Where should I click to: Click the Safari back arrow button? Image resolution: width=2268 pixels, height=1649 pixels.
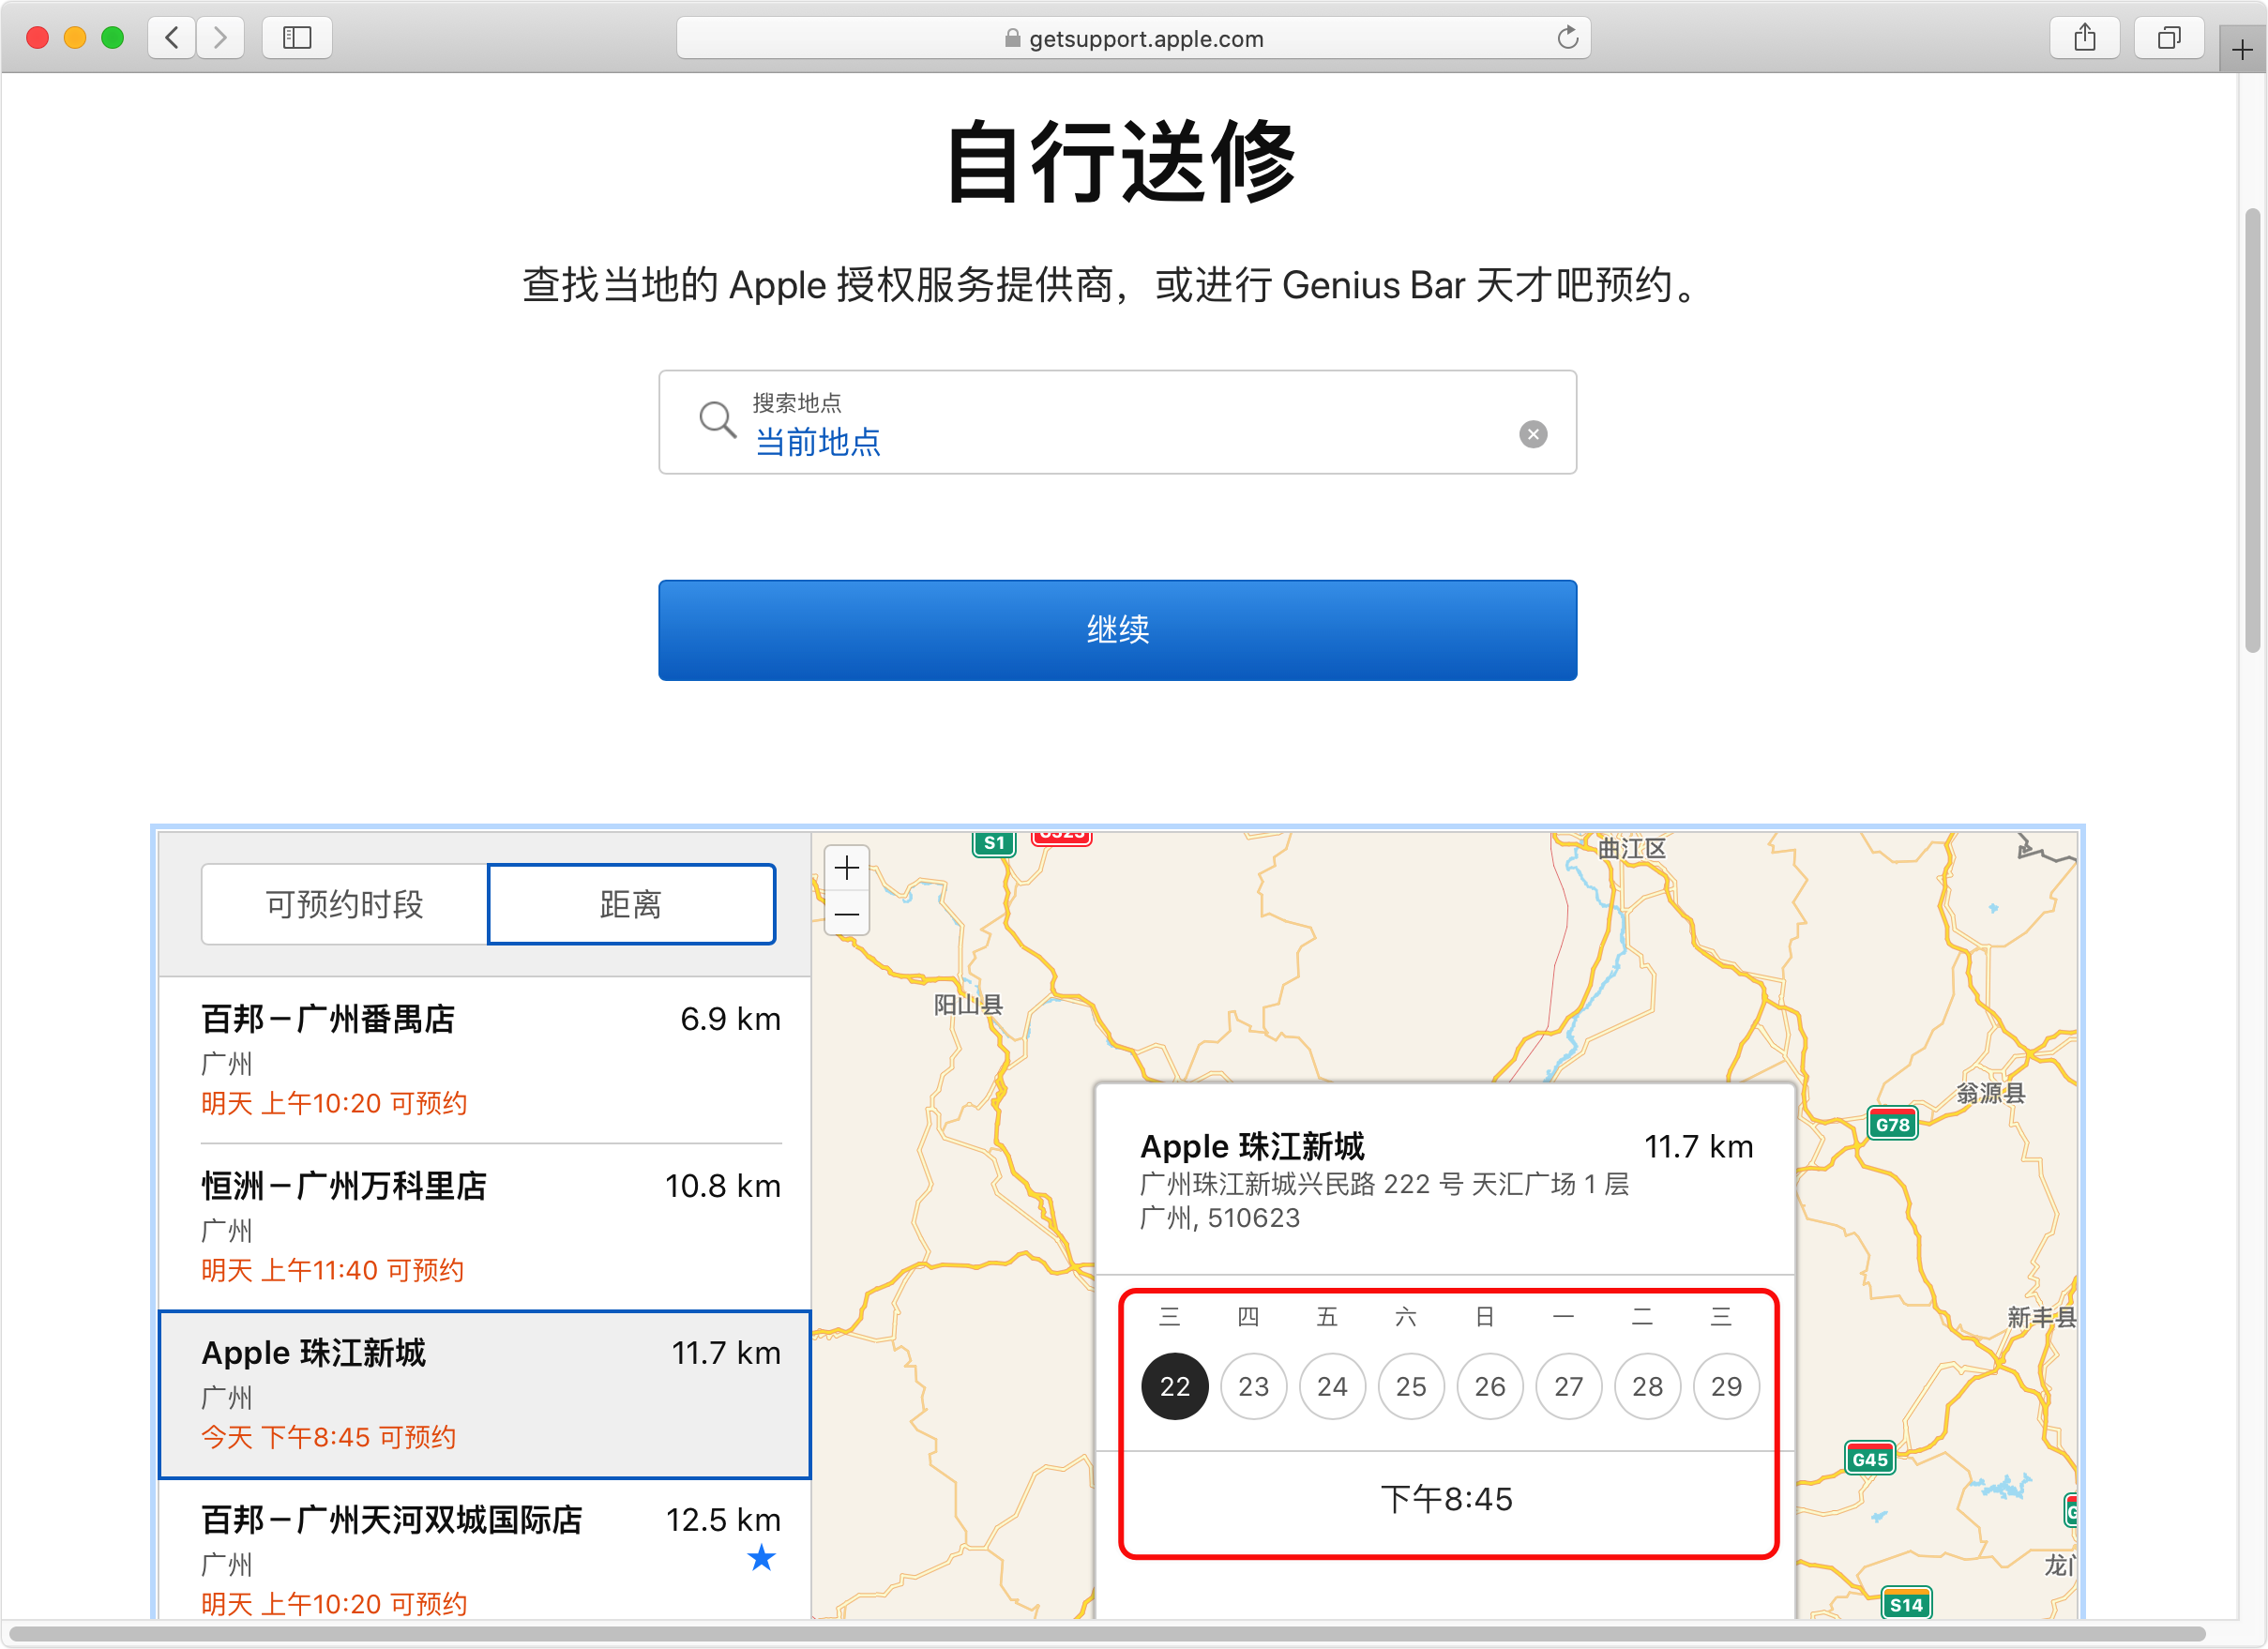pyautogui.click(x=172, y=38)
